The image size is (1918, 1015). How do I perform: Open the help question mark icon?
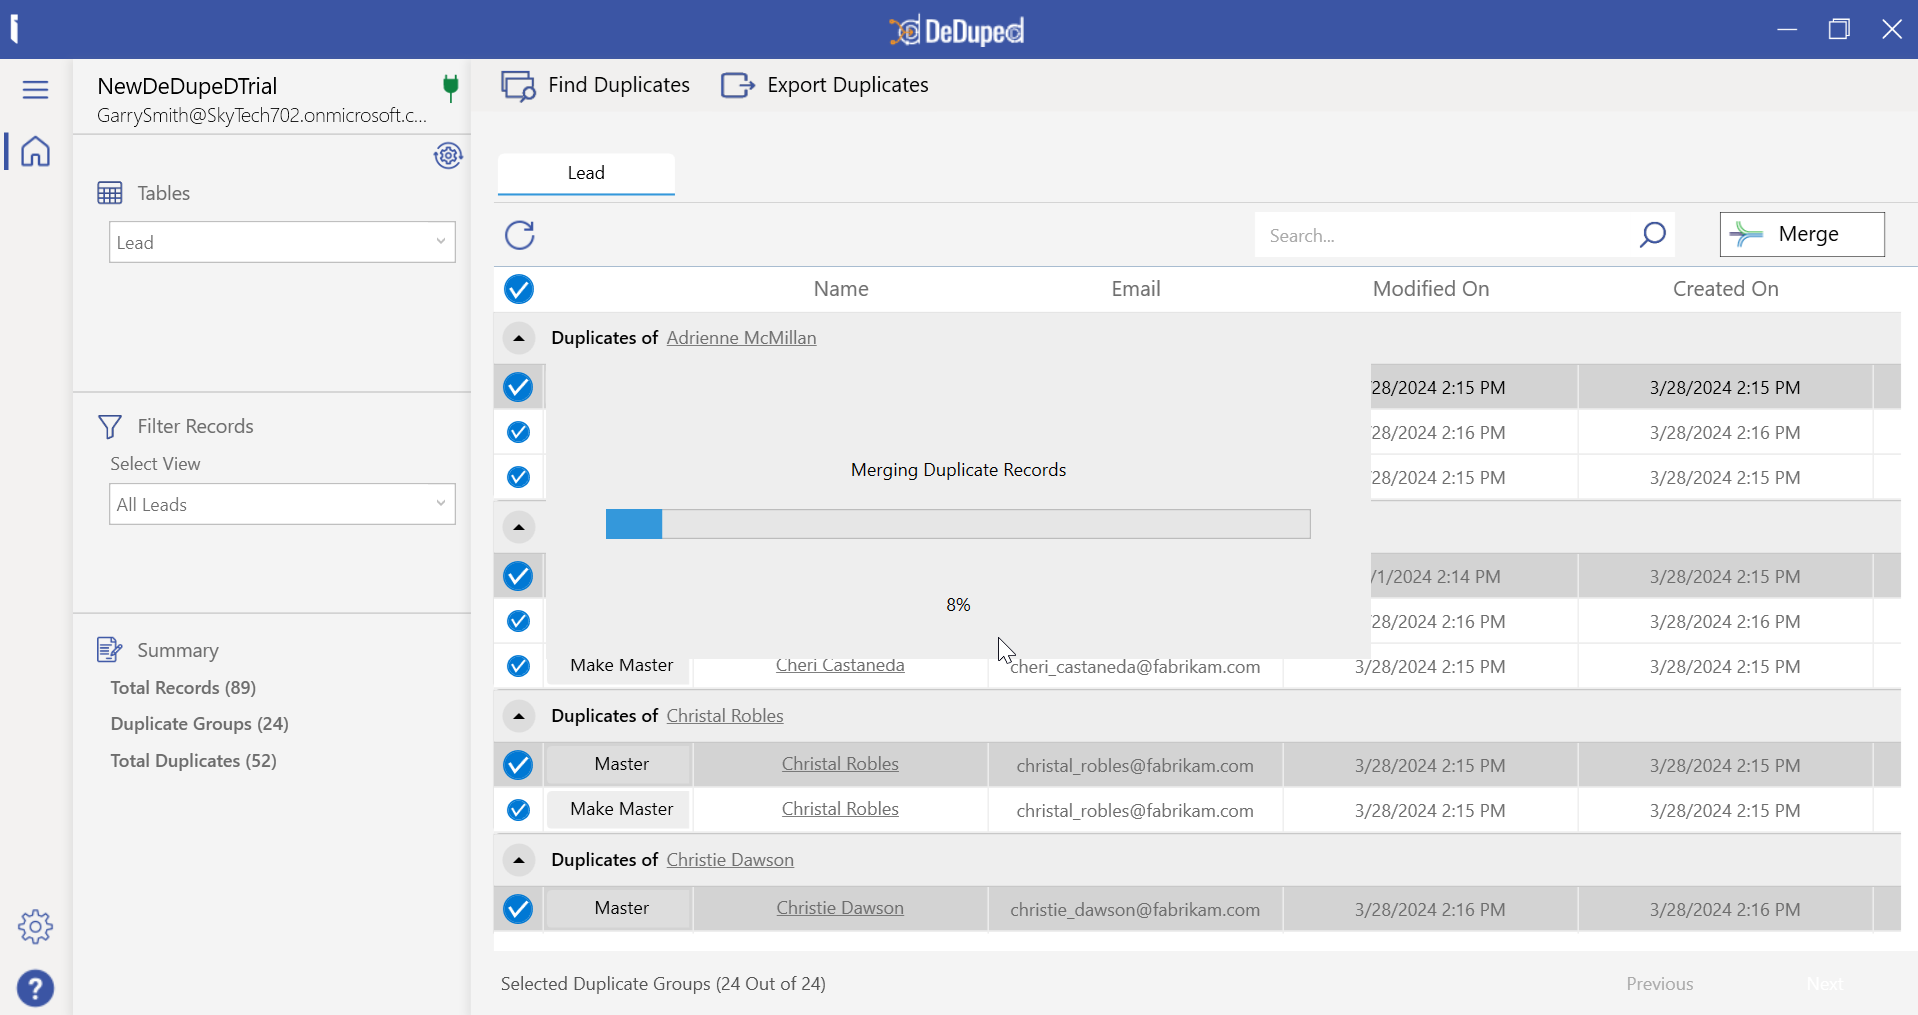[35, 989]
